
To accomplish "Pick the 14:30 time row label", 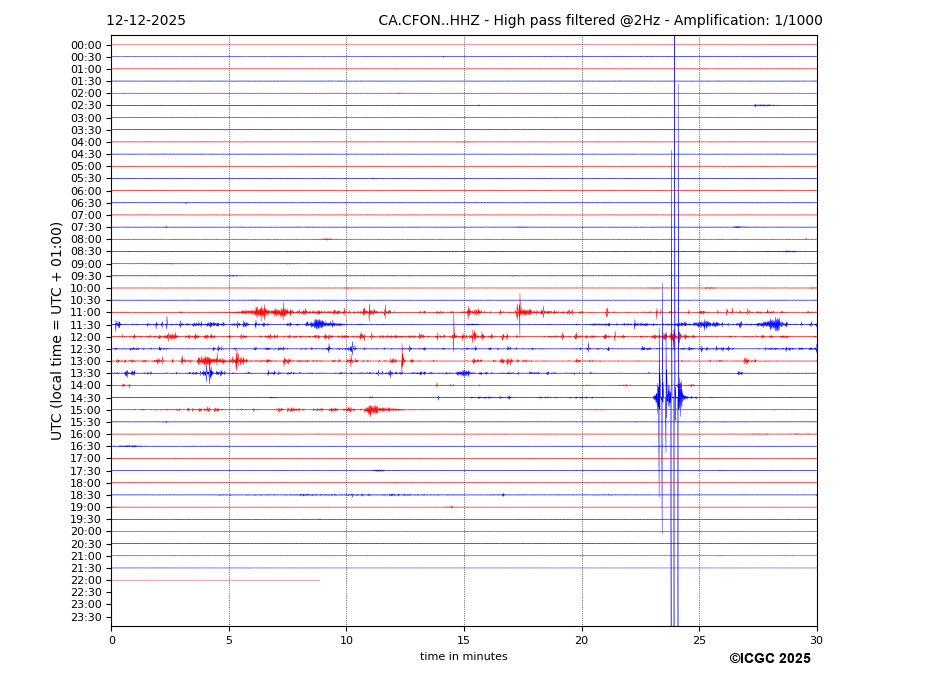I will pyautogui.click(x=86, y=398).
